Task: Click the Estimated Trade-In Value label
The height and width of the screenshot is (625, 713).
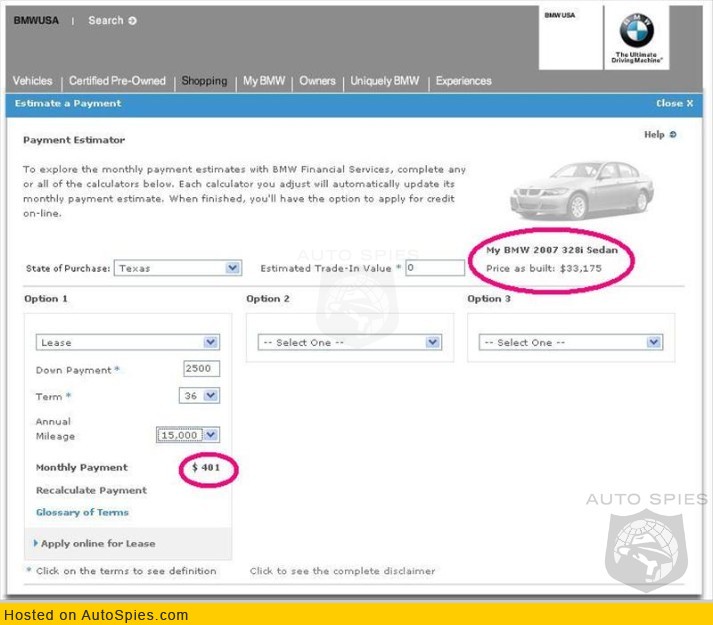Action: point(326,268)
